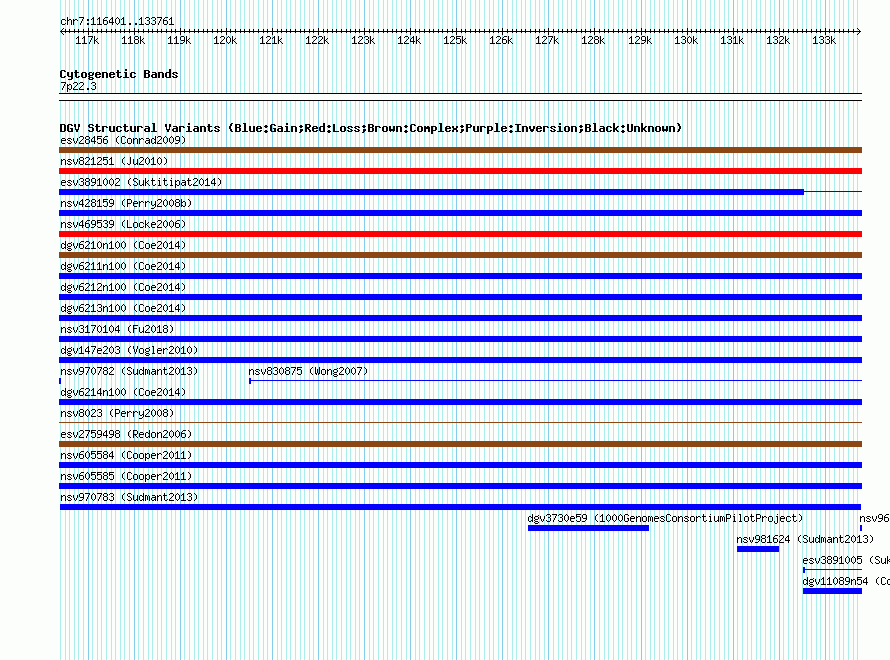Click dgv6214n100 (Coe2014) label

[x=123, y=392]
